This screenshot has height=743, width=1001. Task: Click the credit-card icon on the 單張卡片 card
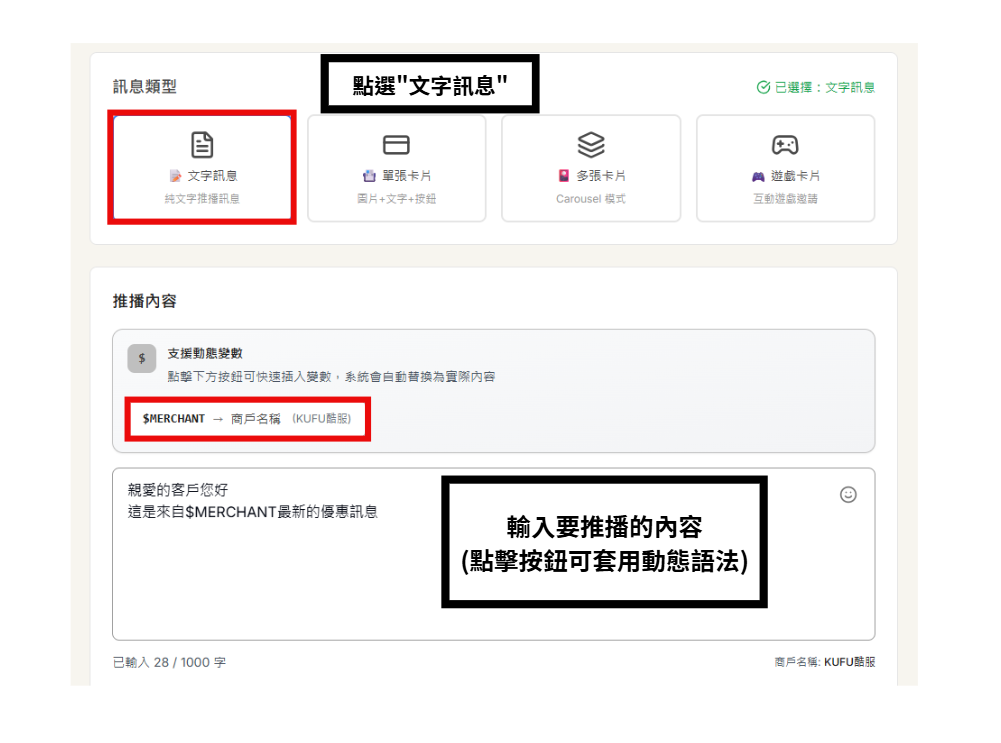point(397,145)
